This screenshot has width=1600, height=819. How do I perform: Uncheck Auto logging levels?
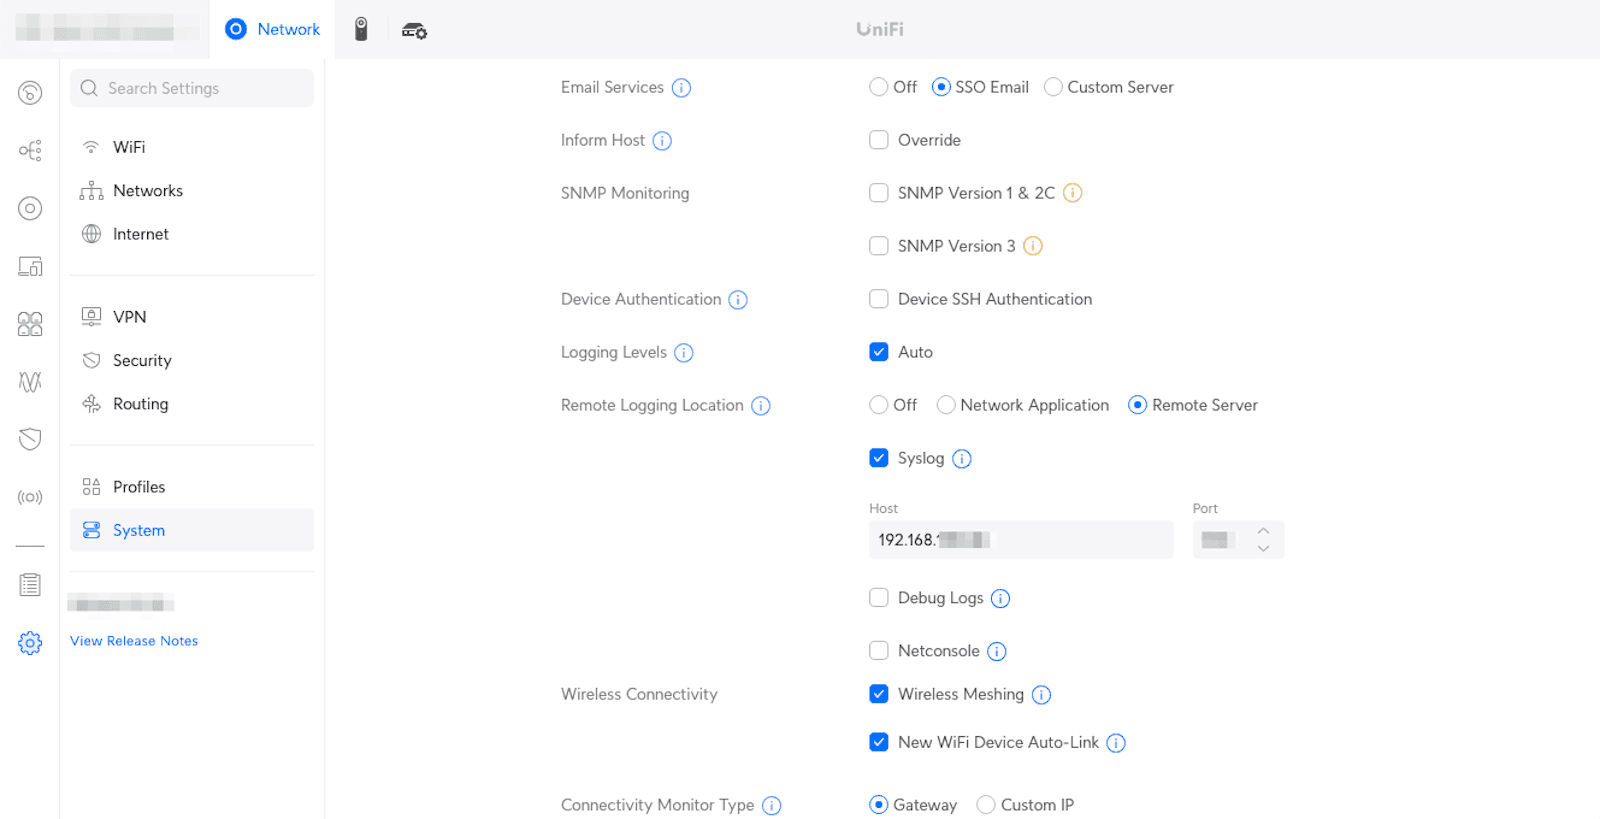tap(879, 352)
